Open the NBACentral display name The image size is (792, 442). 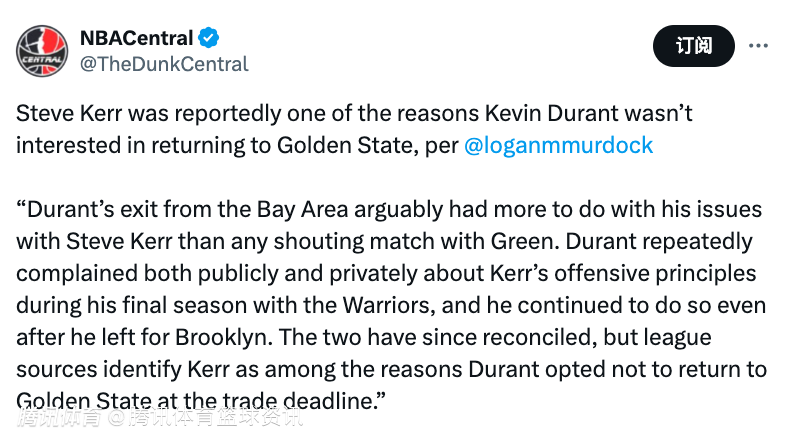(136, 38)
